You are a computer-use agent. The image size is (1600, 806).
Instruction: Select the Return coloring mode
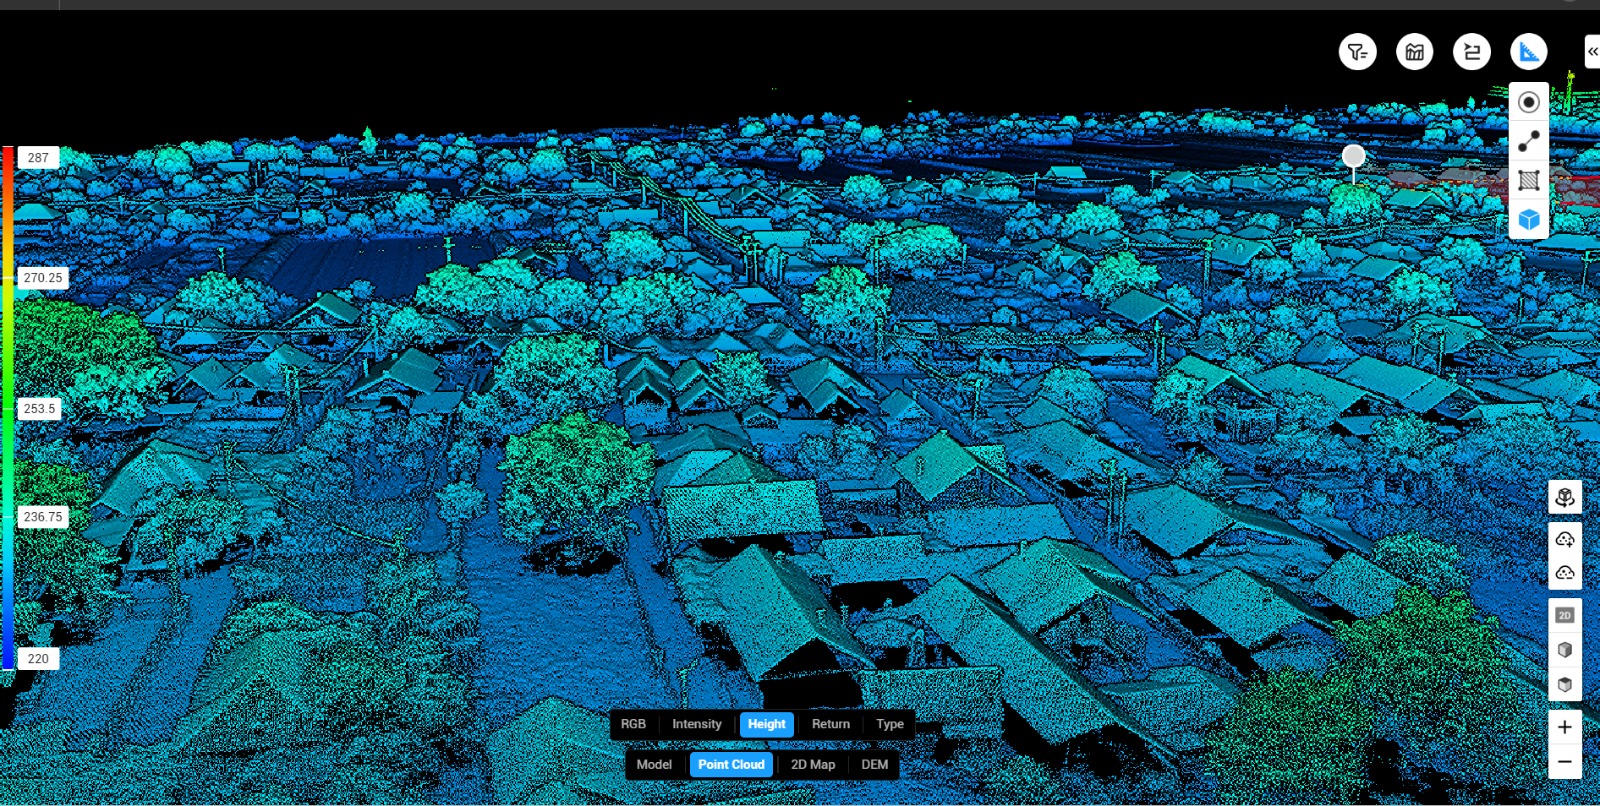click(x=830, y=724)
